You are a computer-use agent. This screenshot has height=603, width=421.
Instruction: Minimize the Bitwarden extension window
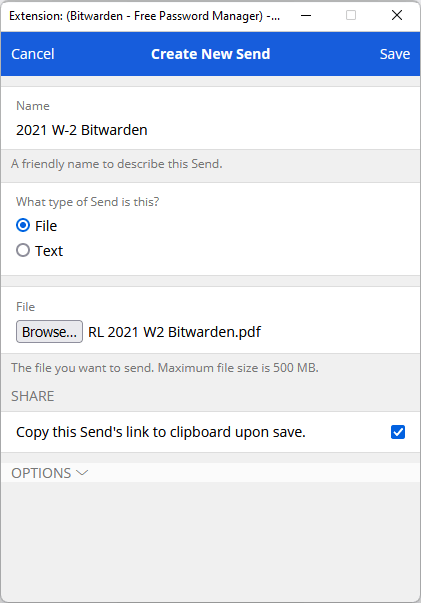click(x=306, y=15)
